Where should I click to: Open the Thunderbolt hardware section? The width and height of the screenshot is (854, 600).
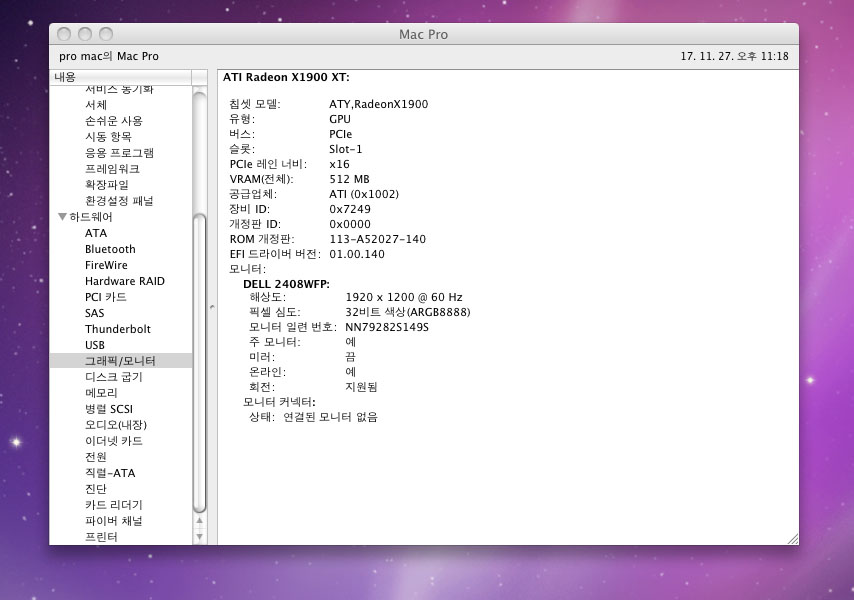click(118, 329)
